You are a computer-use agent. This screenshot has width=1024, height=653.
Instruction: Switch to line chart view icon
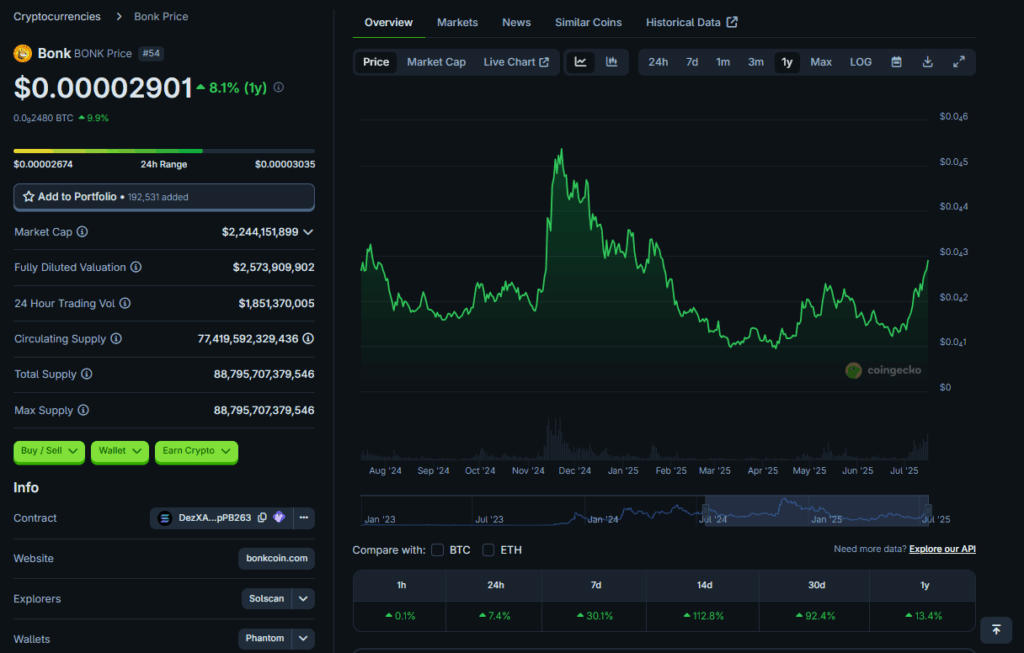[580, 62]
